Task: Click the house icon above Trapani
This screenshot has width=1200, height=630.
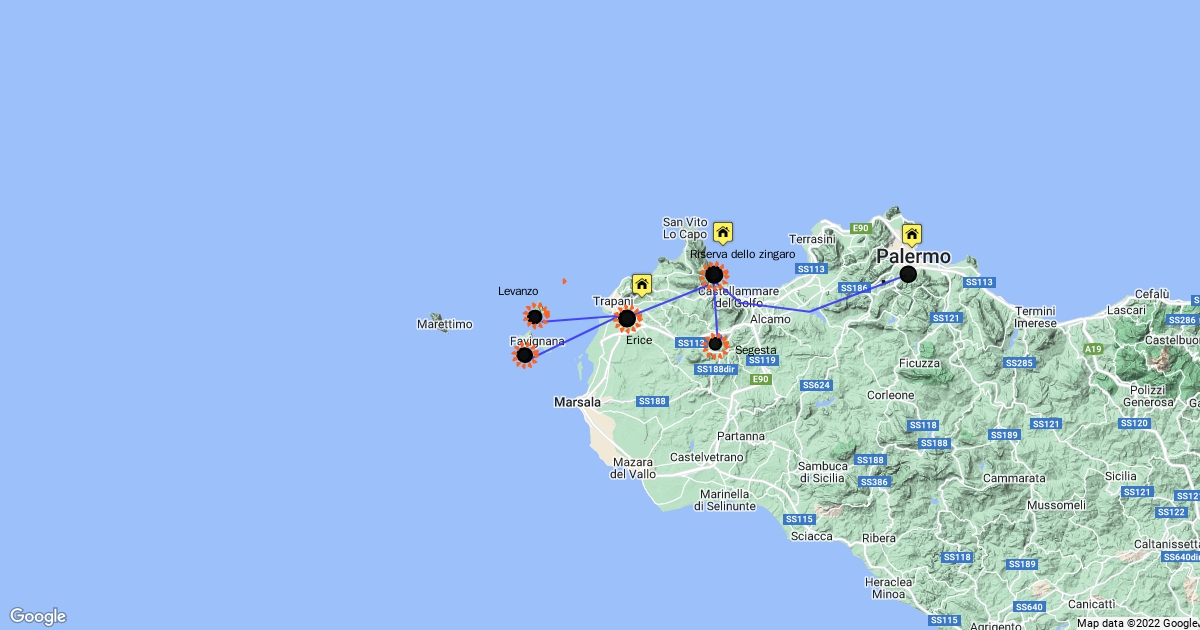Action: pos(642,285)
